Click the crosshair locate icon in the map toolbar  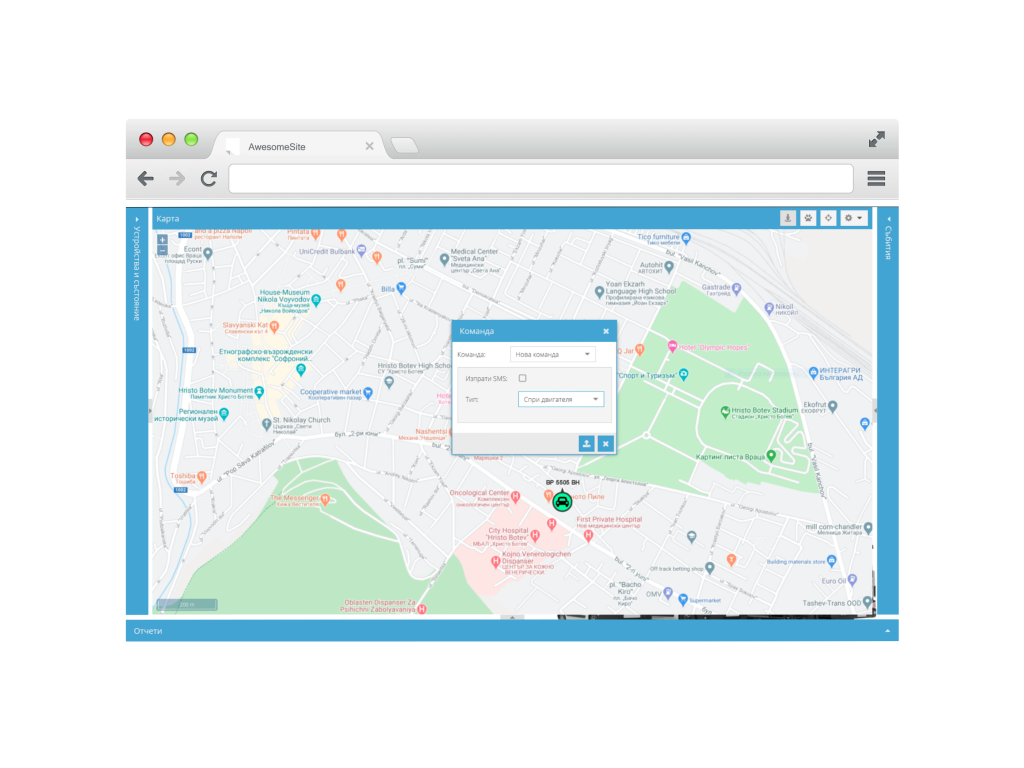pyautogui.click(x=828, y=218)
